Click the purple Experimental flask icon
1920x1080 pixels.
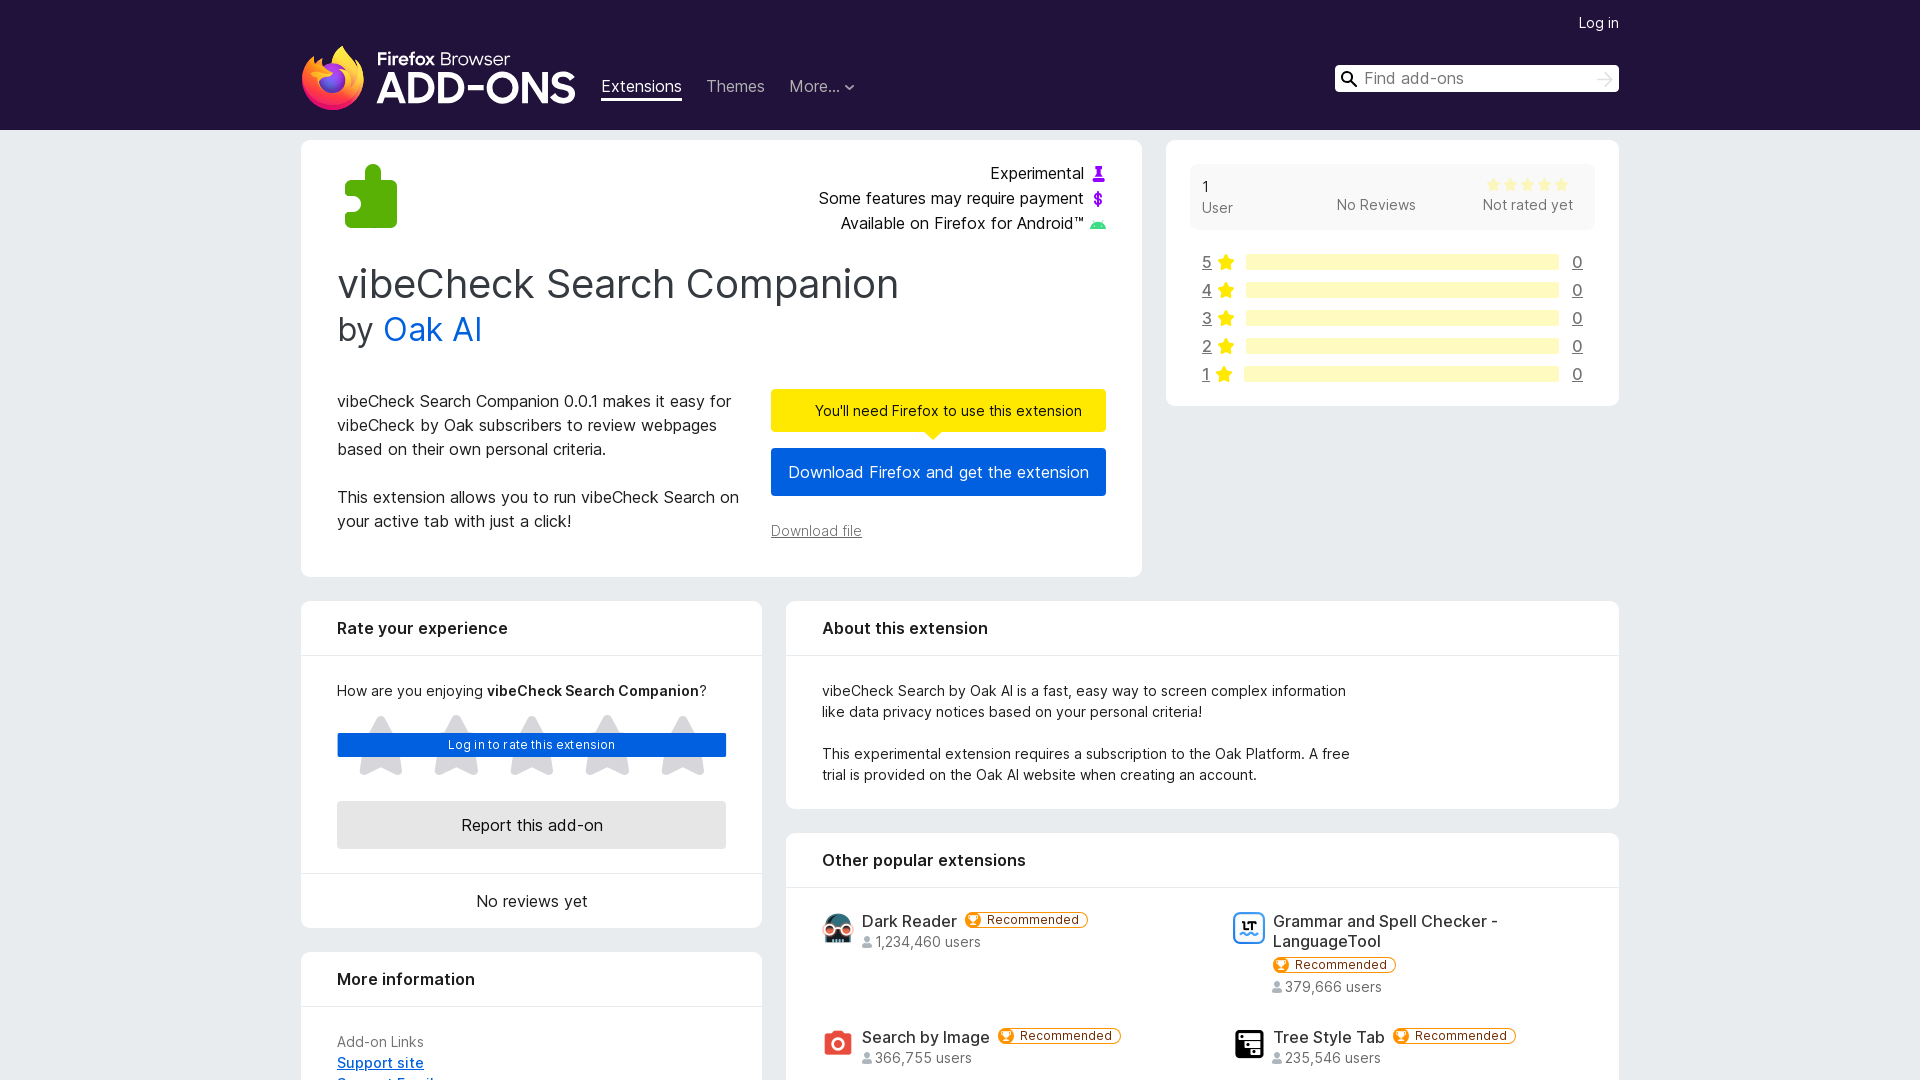pyautogui.click(x=1098, y=174)
